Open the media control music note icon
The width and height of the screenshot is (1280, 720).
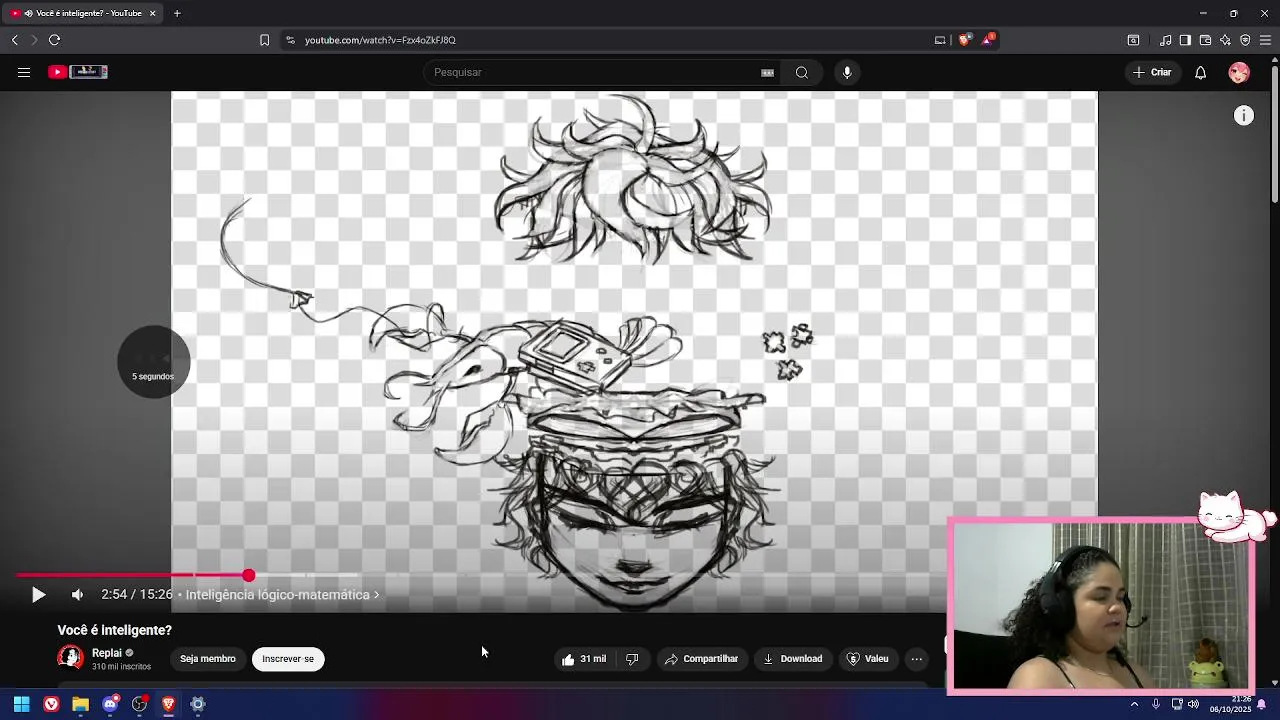pos(1166,40)
